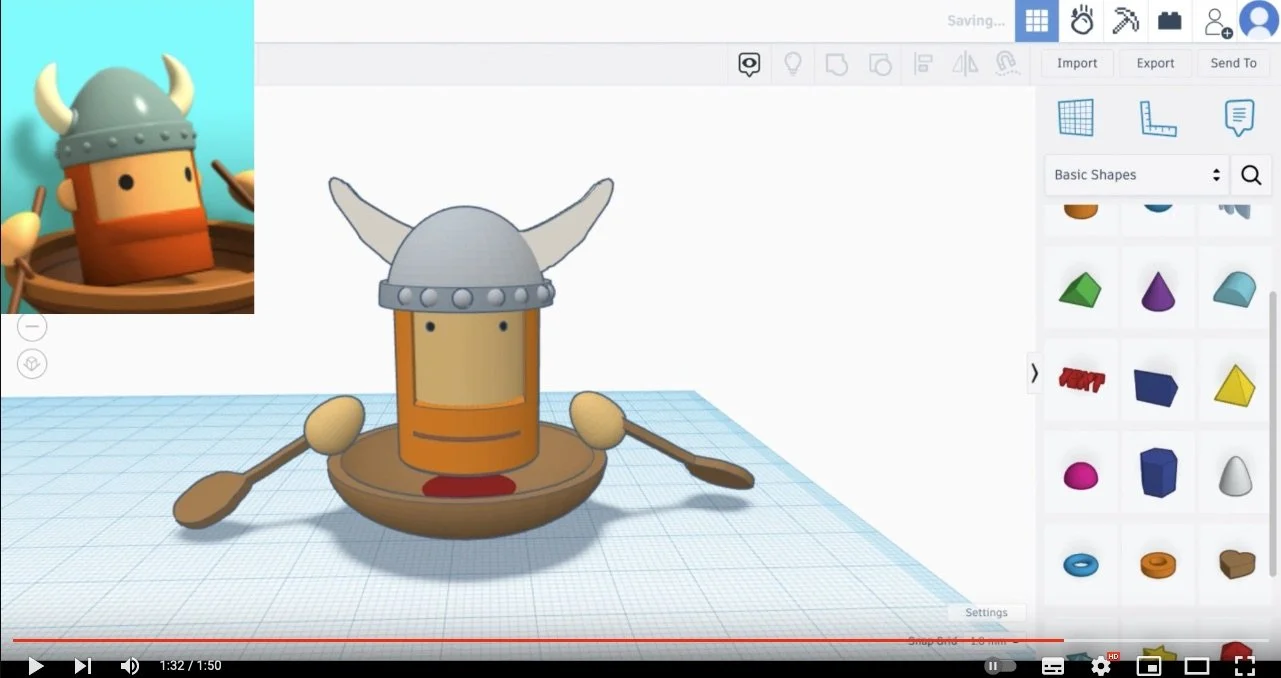This screenshot has height=678, width=1281.
Task: Pick the magenta Half Sphere shape
Action: [1080, 476]
